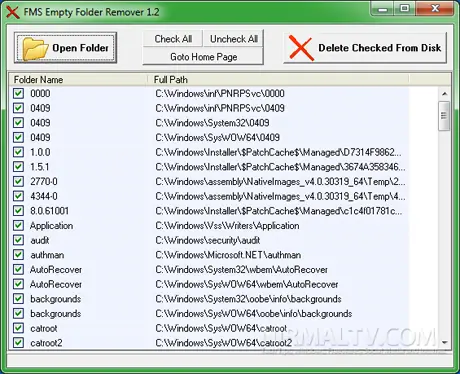Click the list scrollbar down arrow
Viewport: 460px width, 374px height.
[444, 342]
